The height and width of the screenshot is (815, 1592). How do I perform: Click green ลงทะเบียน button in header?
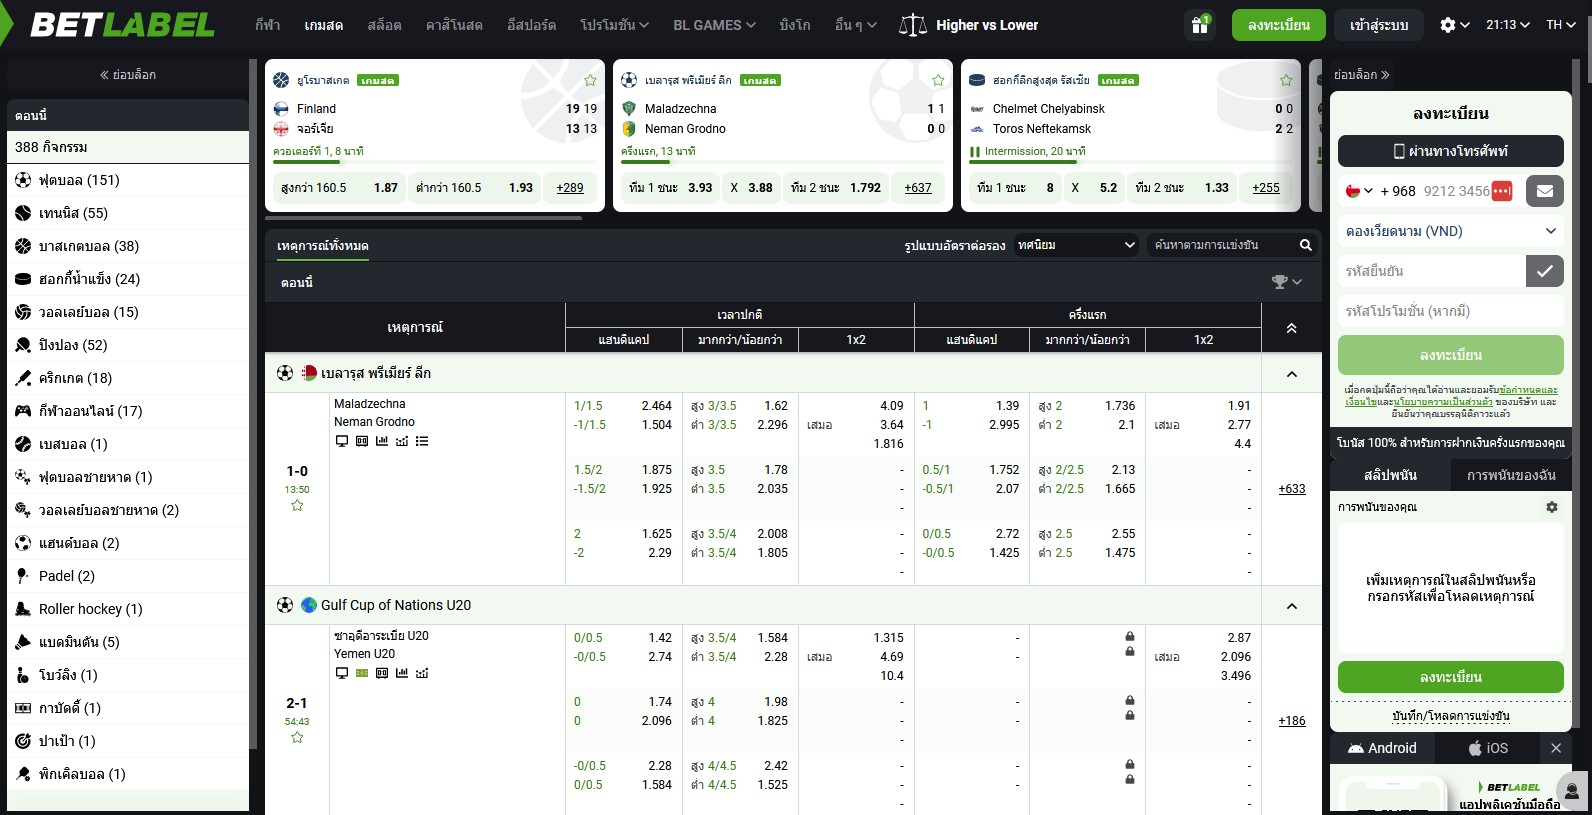click(1279, 25)
